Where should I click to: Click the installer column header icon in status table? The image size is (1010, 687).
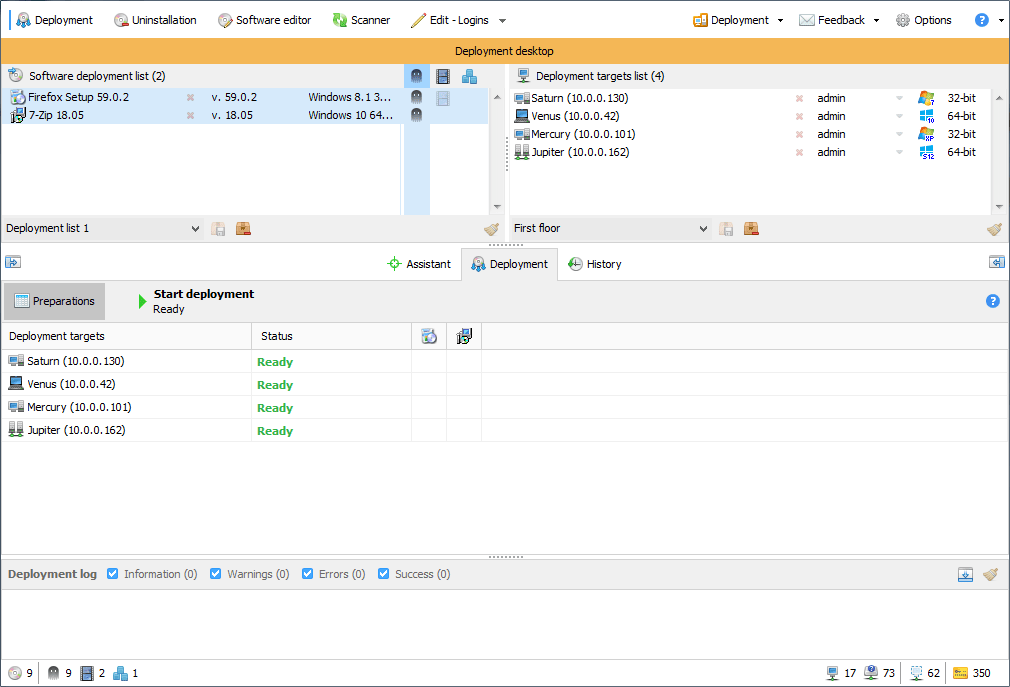coord(464,336)
